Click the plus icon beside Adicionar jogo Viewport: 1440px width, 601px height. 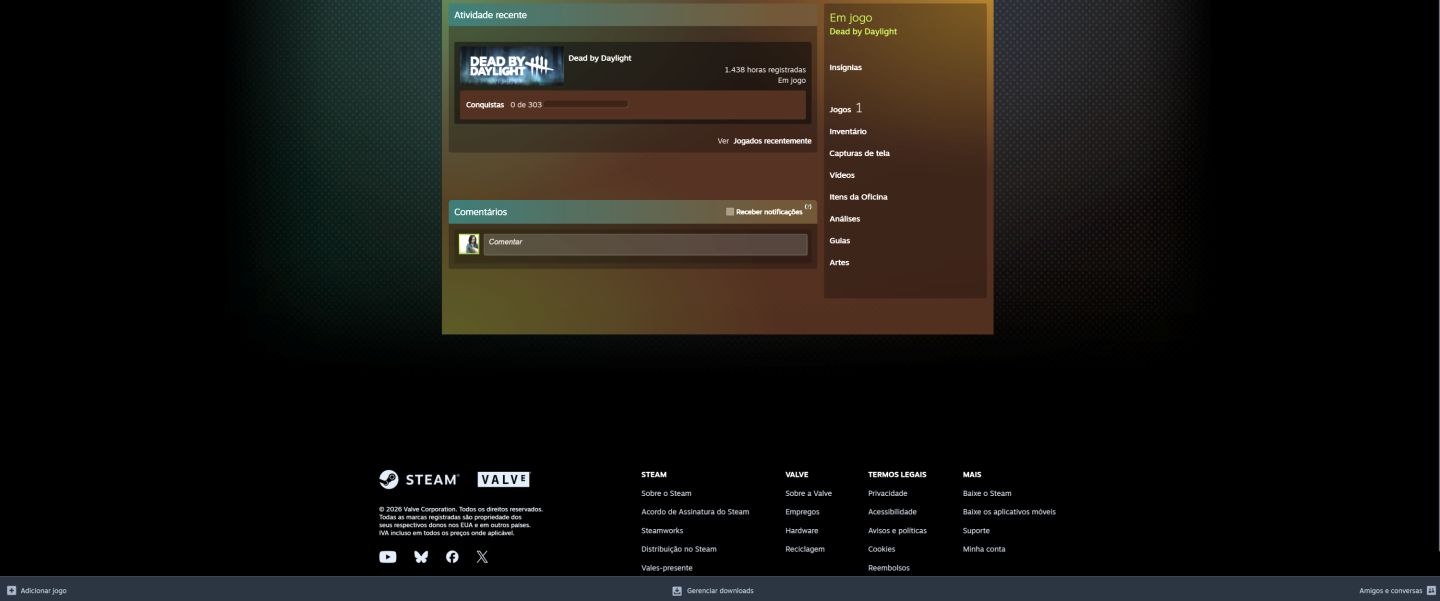(12, 591)
